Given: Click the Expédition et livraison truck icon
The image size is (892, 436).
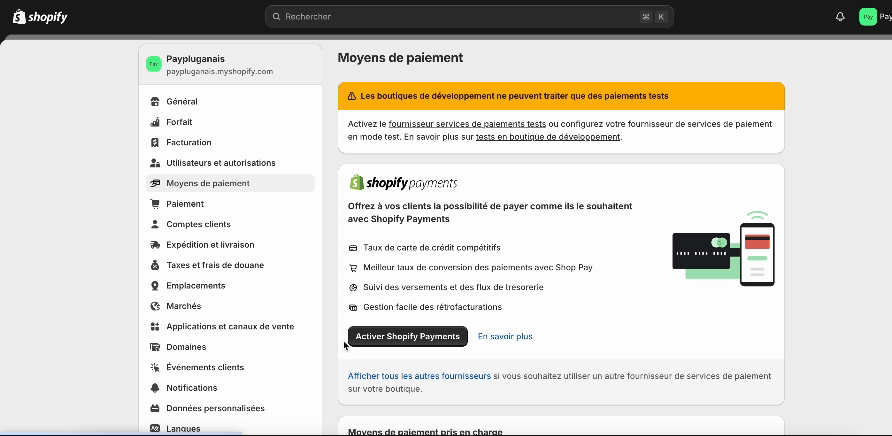Looking at the screenshot, I should [154, 245].
